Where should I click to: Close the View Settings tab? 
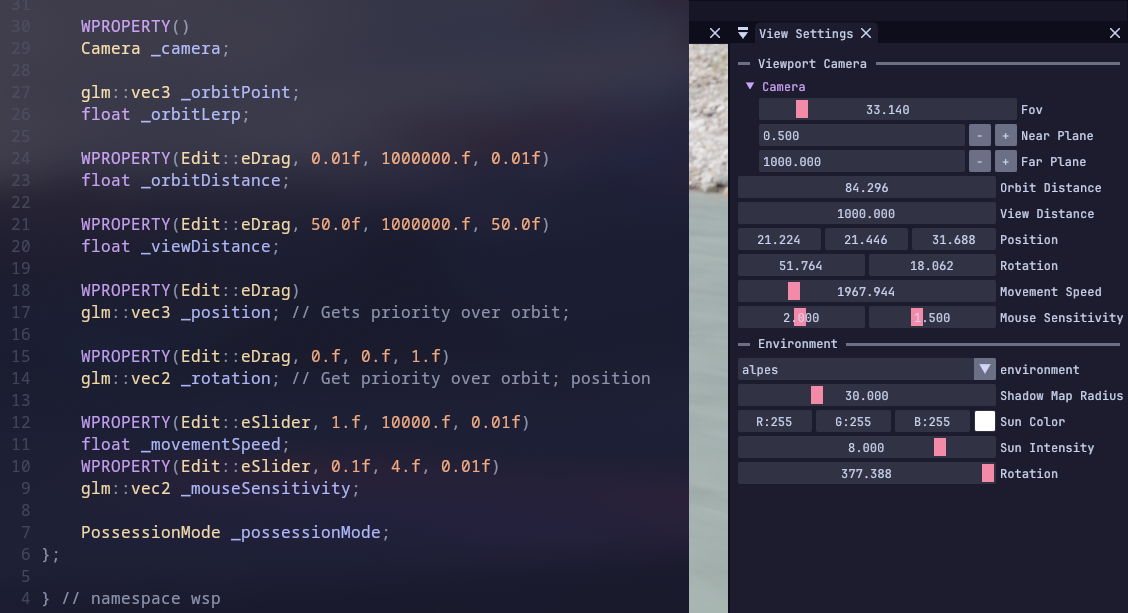866,33
